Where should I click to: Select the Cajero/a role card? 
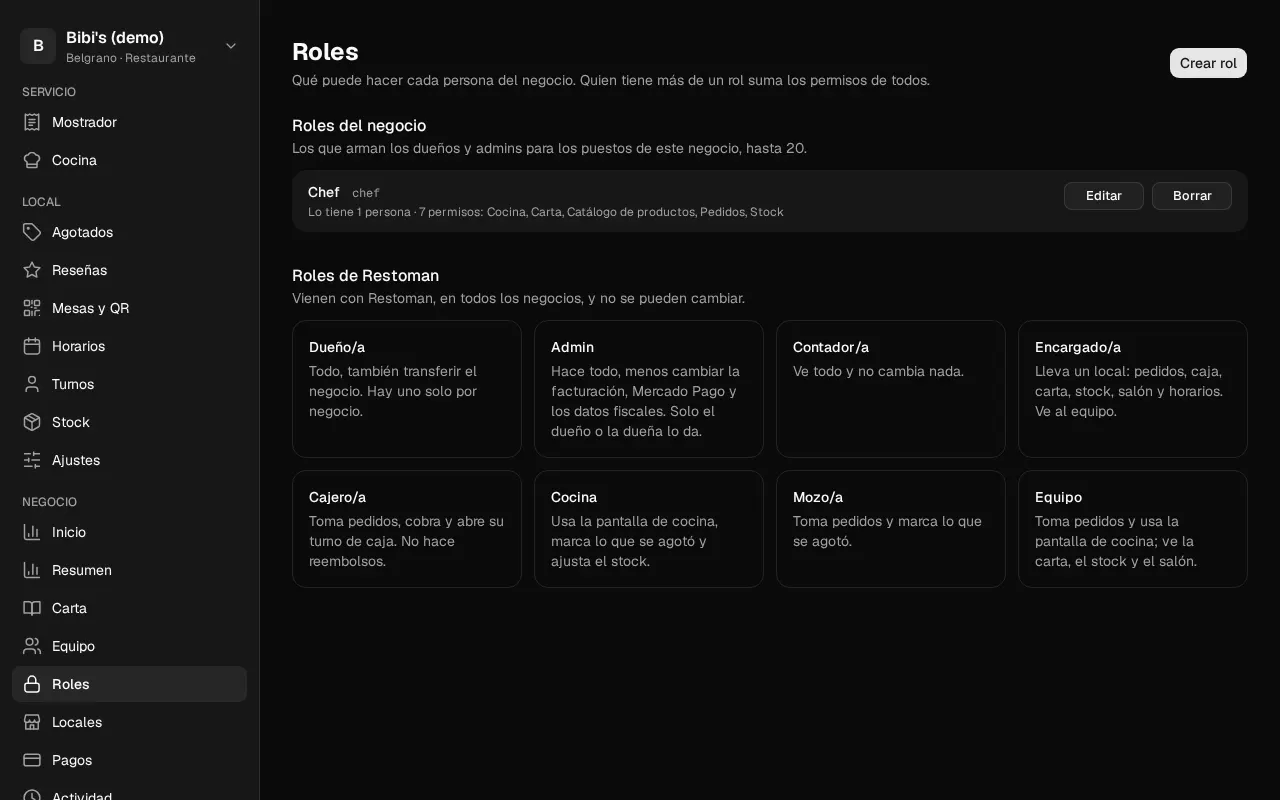[x=407, y=529]
